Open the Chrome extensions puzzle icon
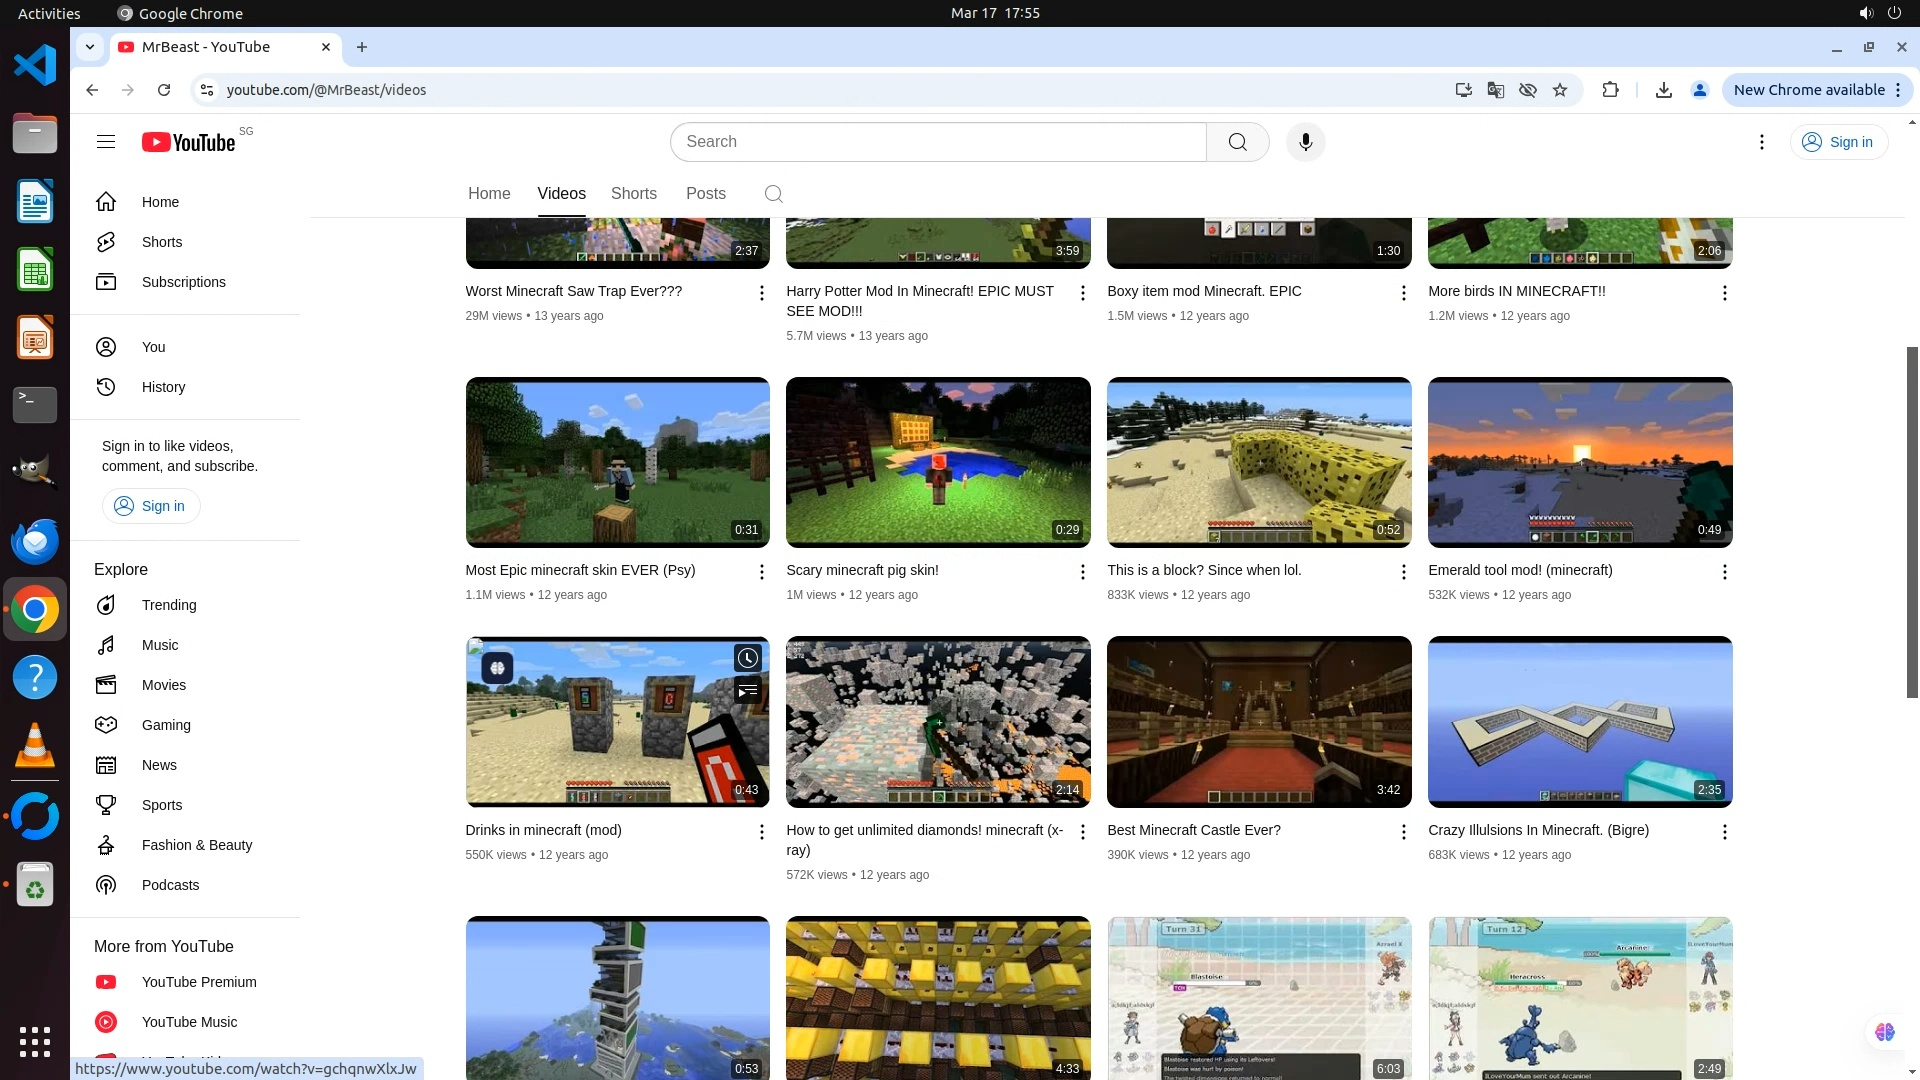 (1610, 90)
